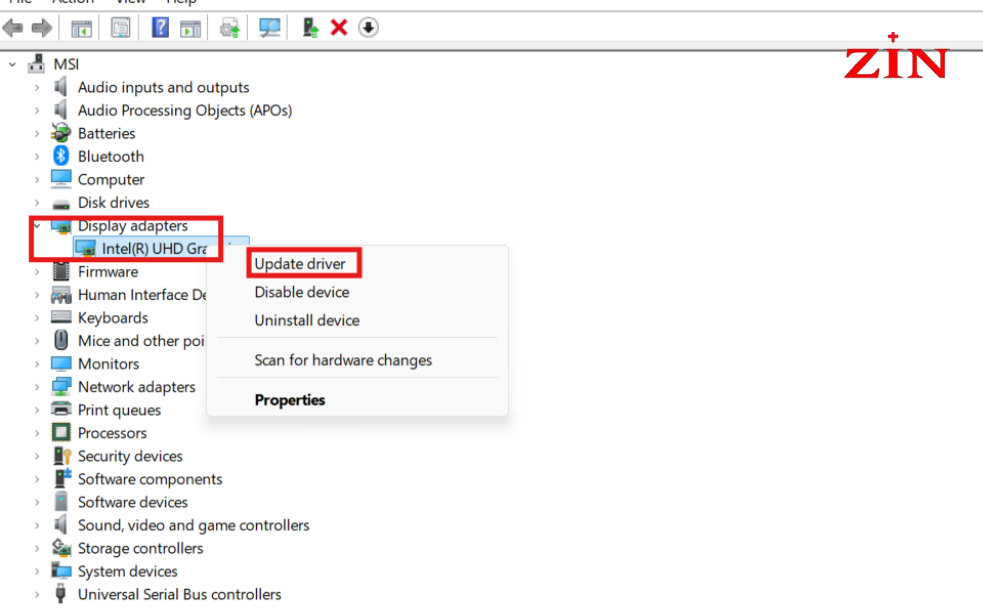
Task: Select the Computer category label
Action: coord(111,179)
